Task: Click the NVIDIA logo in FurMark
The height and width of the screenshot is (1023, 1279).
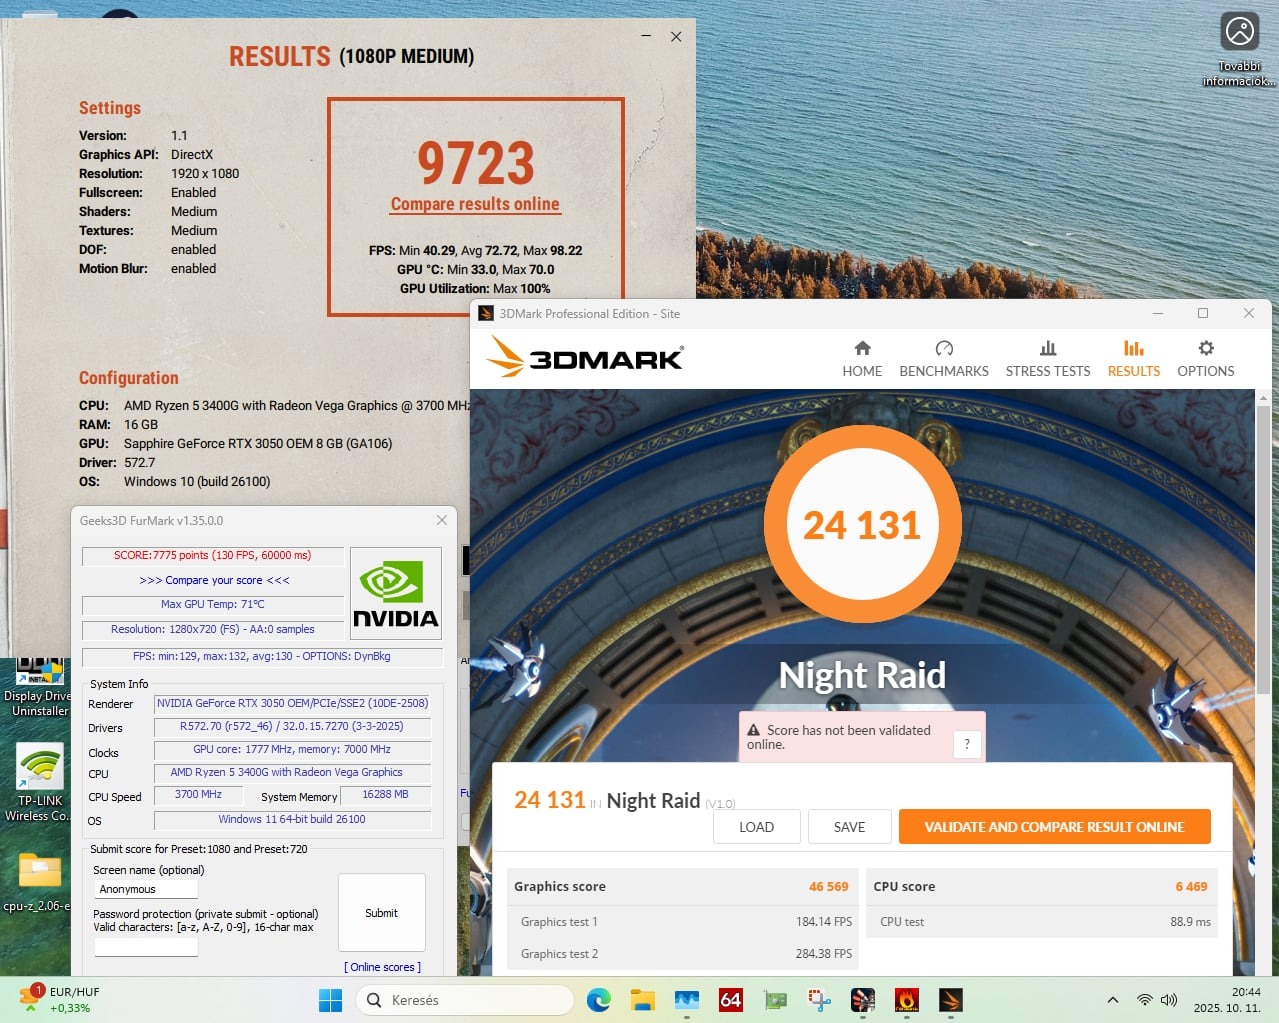Action: click(396, 593)
